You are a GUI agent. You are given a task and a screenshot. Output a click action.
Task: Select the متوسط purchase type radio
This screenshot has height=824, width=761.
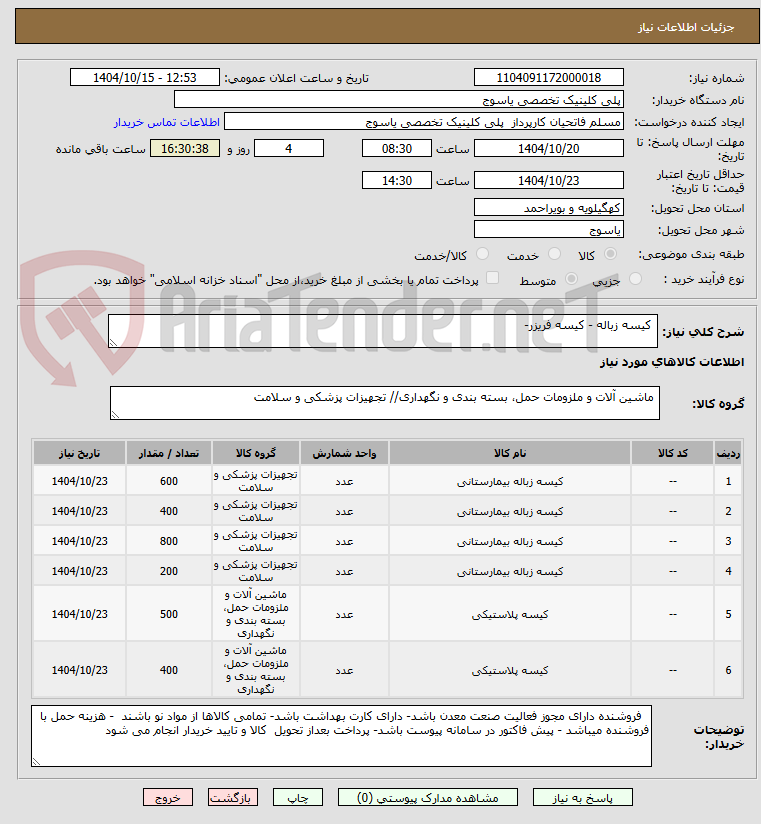[571, 279]
